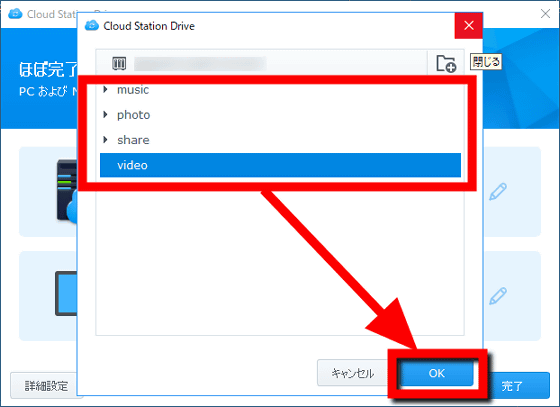The width and height of the screenshot is (560, 407).
Task: Click Cloud Station Drive dialog title icon
Action: [x=92, y=26]
